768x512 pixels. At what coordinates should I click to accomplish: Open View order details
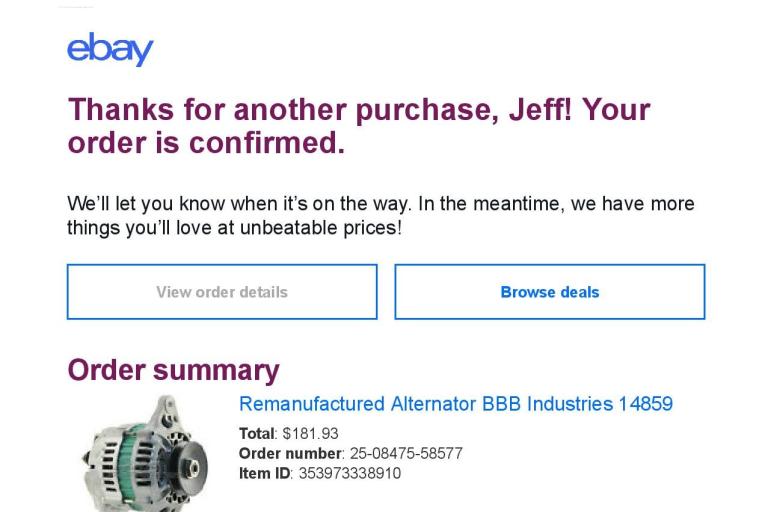point(222,292)
